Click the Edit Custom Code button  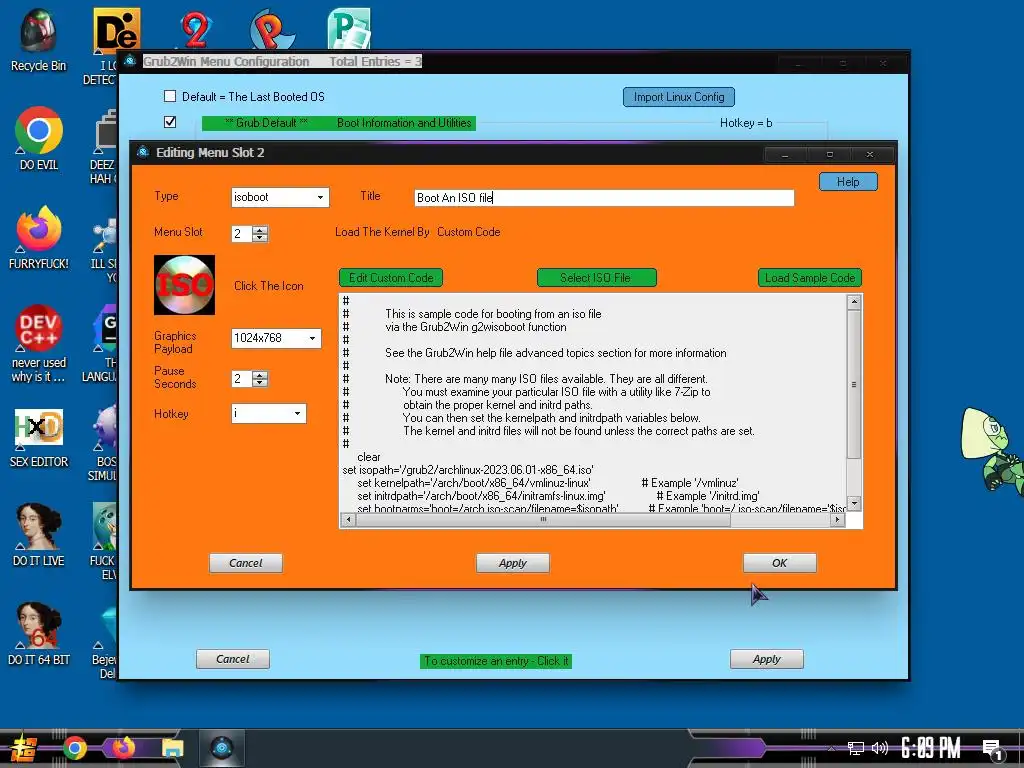point(391,278)
